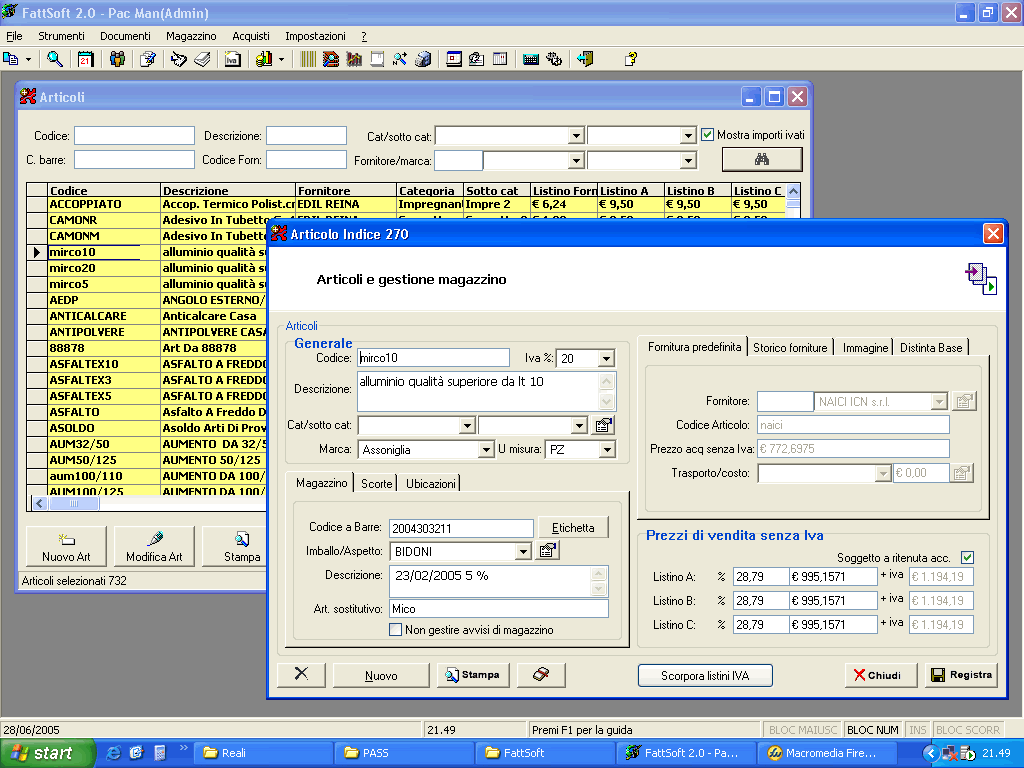Open the magnifier search toolbar icon
Screen dimensions: 1024x768
[x=55, y=59]
